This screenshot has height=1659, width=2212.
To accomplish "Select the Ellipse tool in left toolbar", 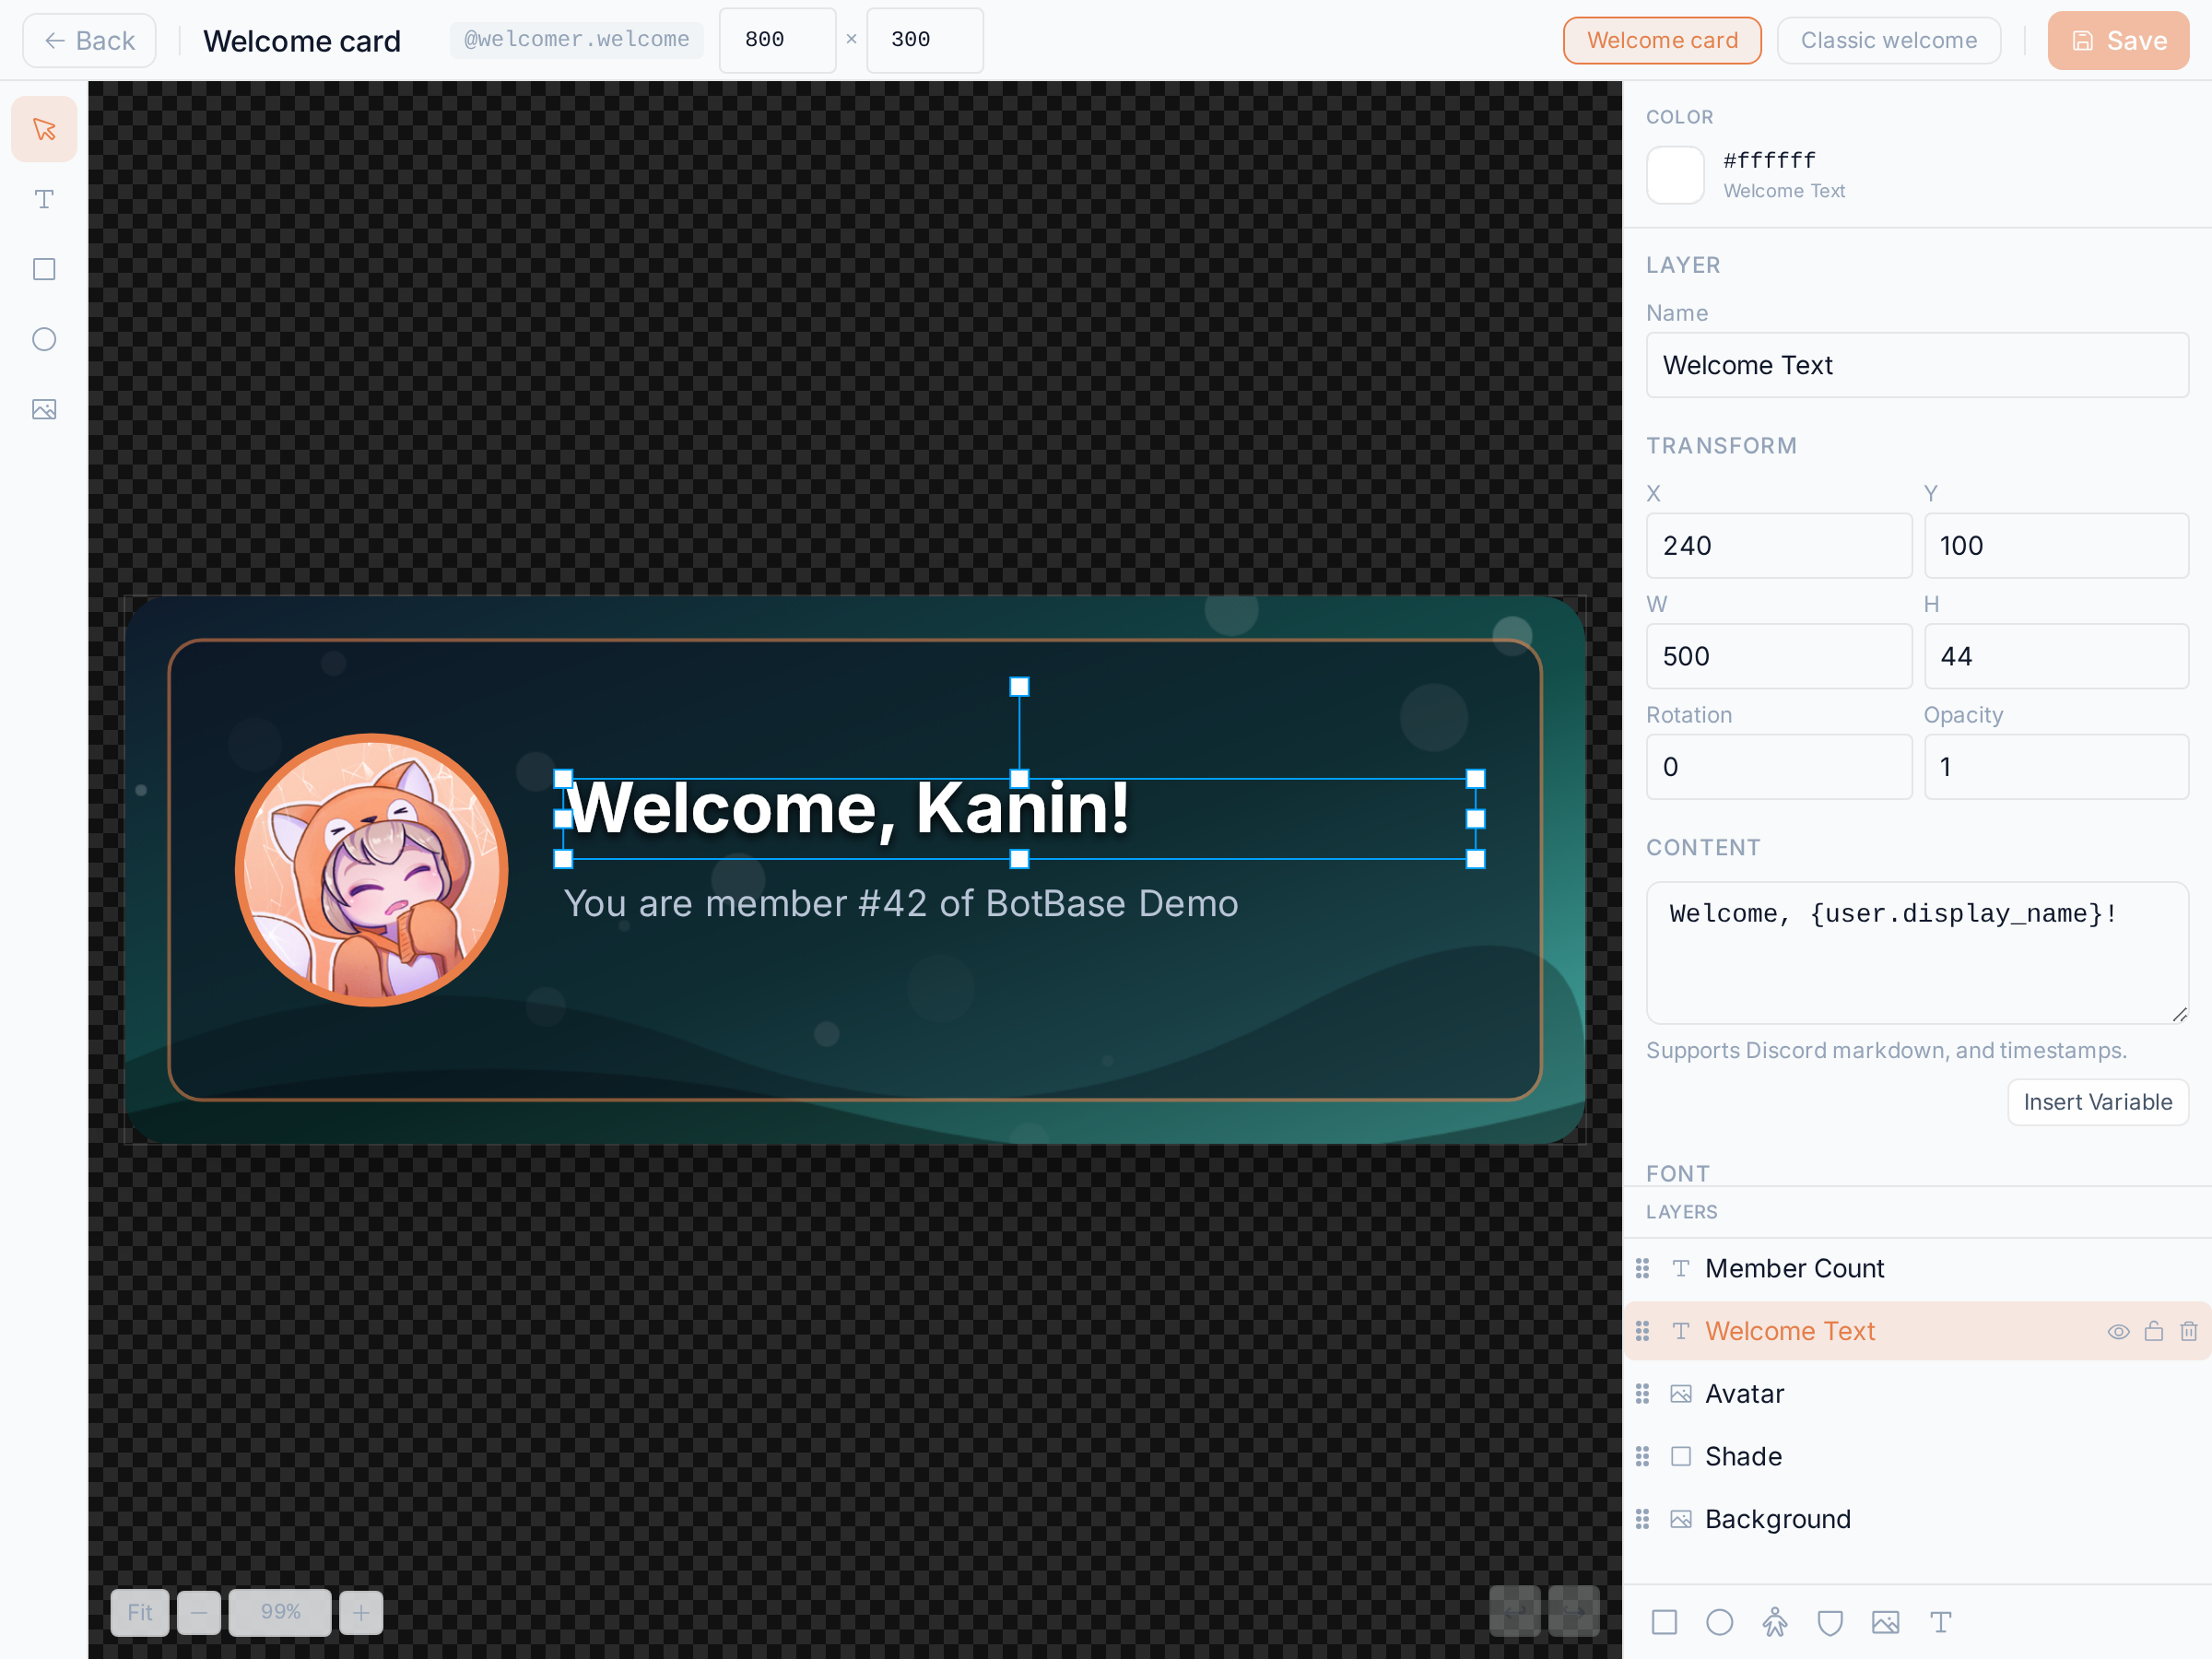I will coord(44,339).
